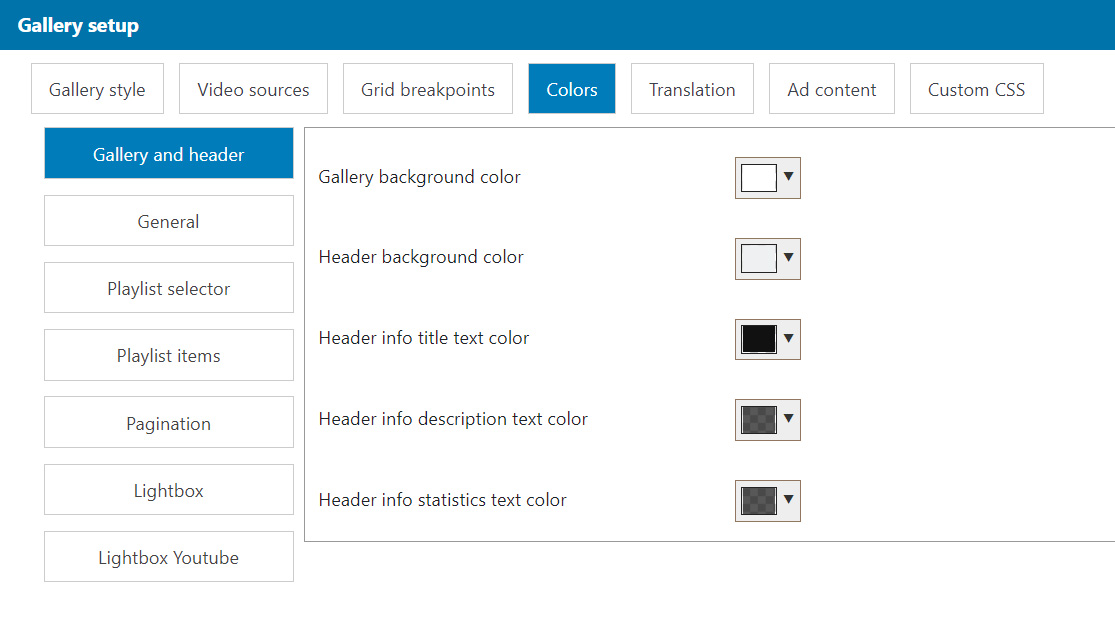Click the white Gallery background color swatch

pos(758,178)
